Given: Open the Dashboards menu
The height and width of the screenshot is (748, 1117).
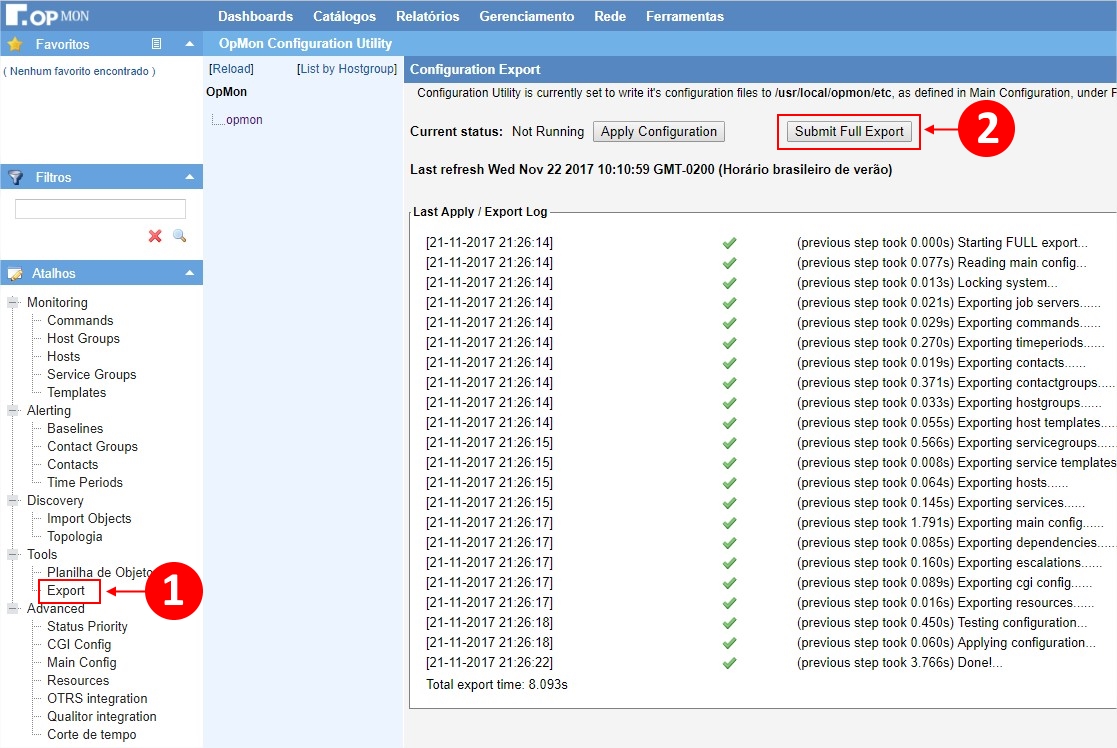Looking at the screenshot, I should click(x=255, y=16).
